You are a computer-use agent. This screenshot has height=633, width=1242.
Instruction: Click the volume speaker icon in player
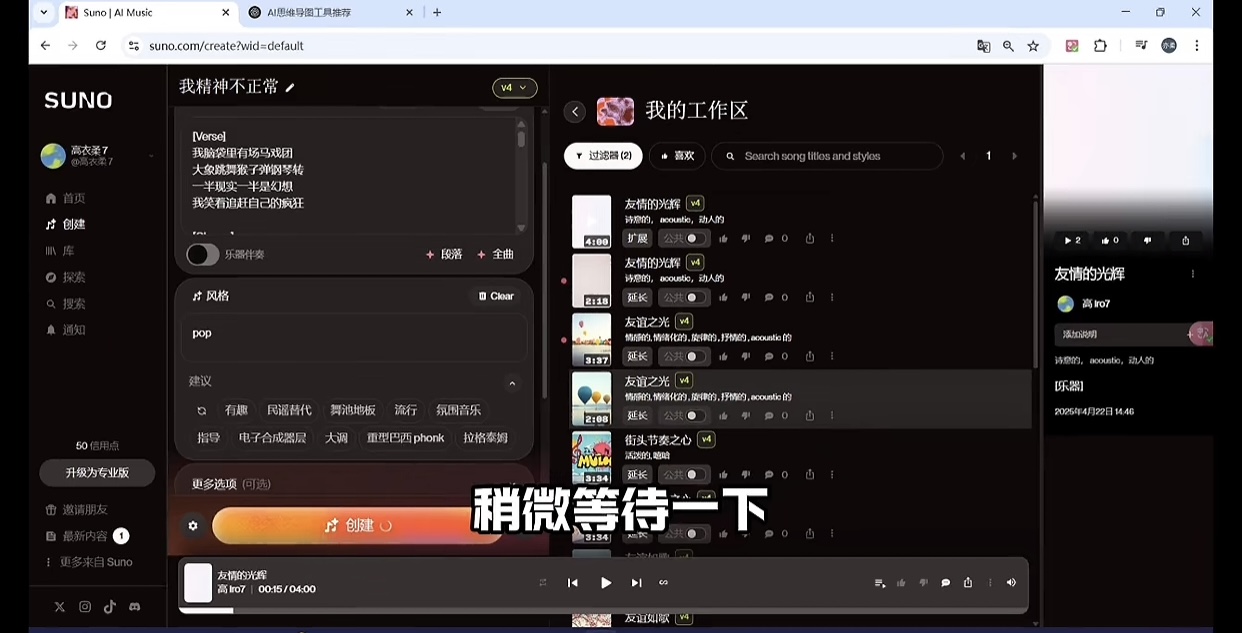point(1011,583)
